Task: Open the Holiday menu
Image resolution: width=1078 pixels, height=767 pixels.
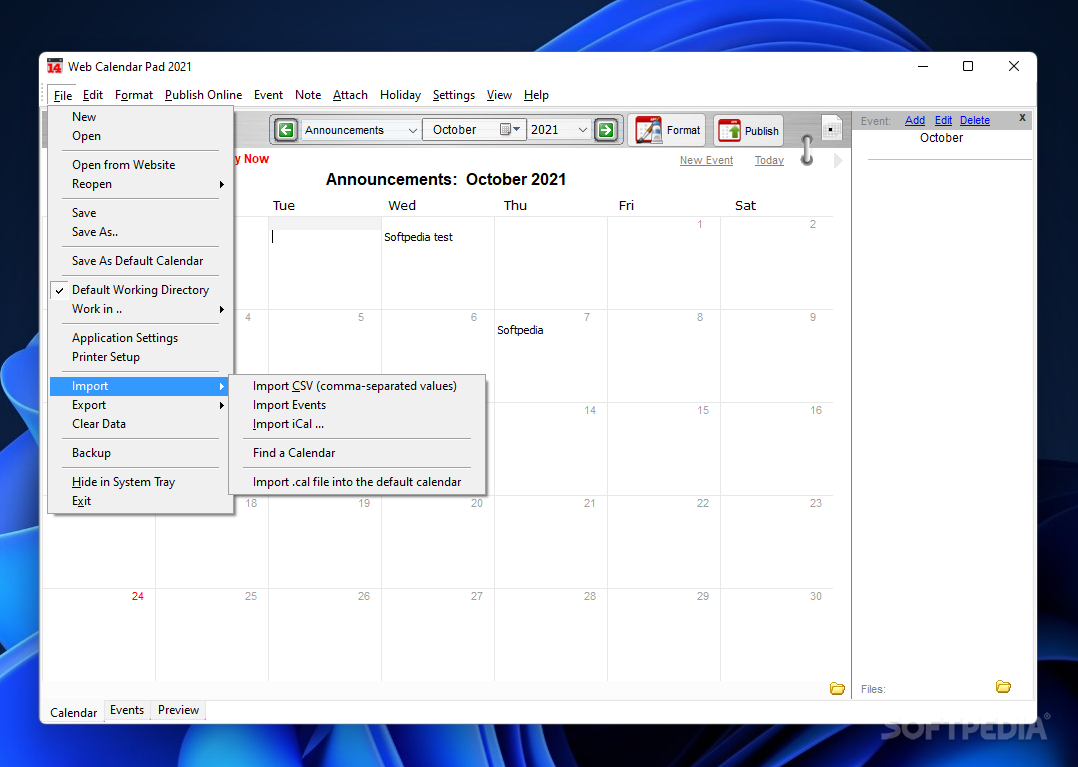Action: tap(400, 95)
